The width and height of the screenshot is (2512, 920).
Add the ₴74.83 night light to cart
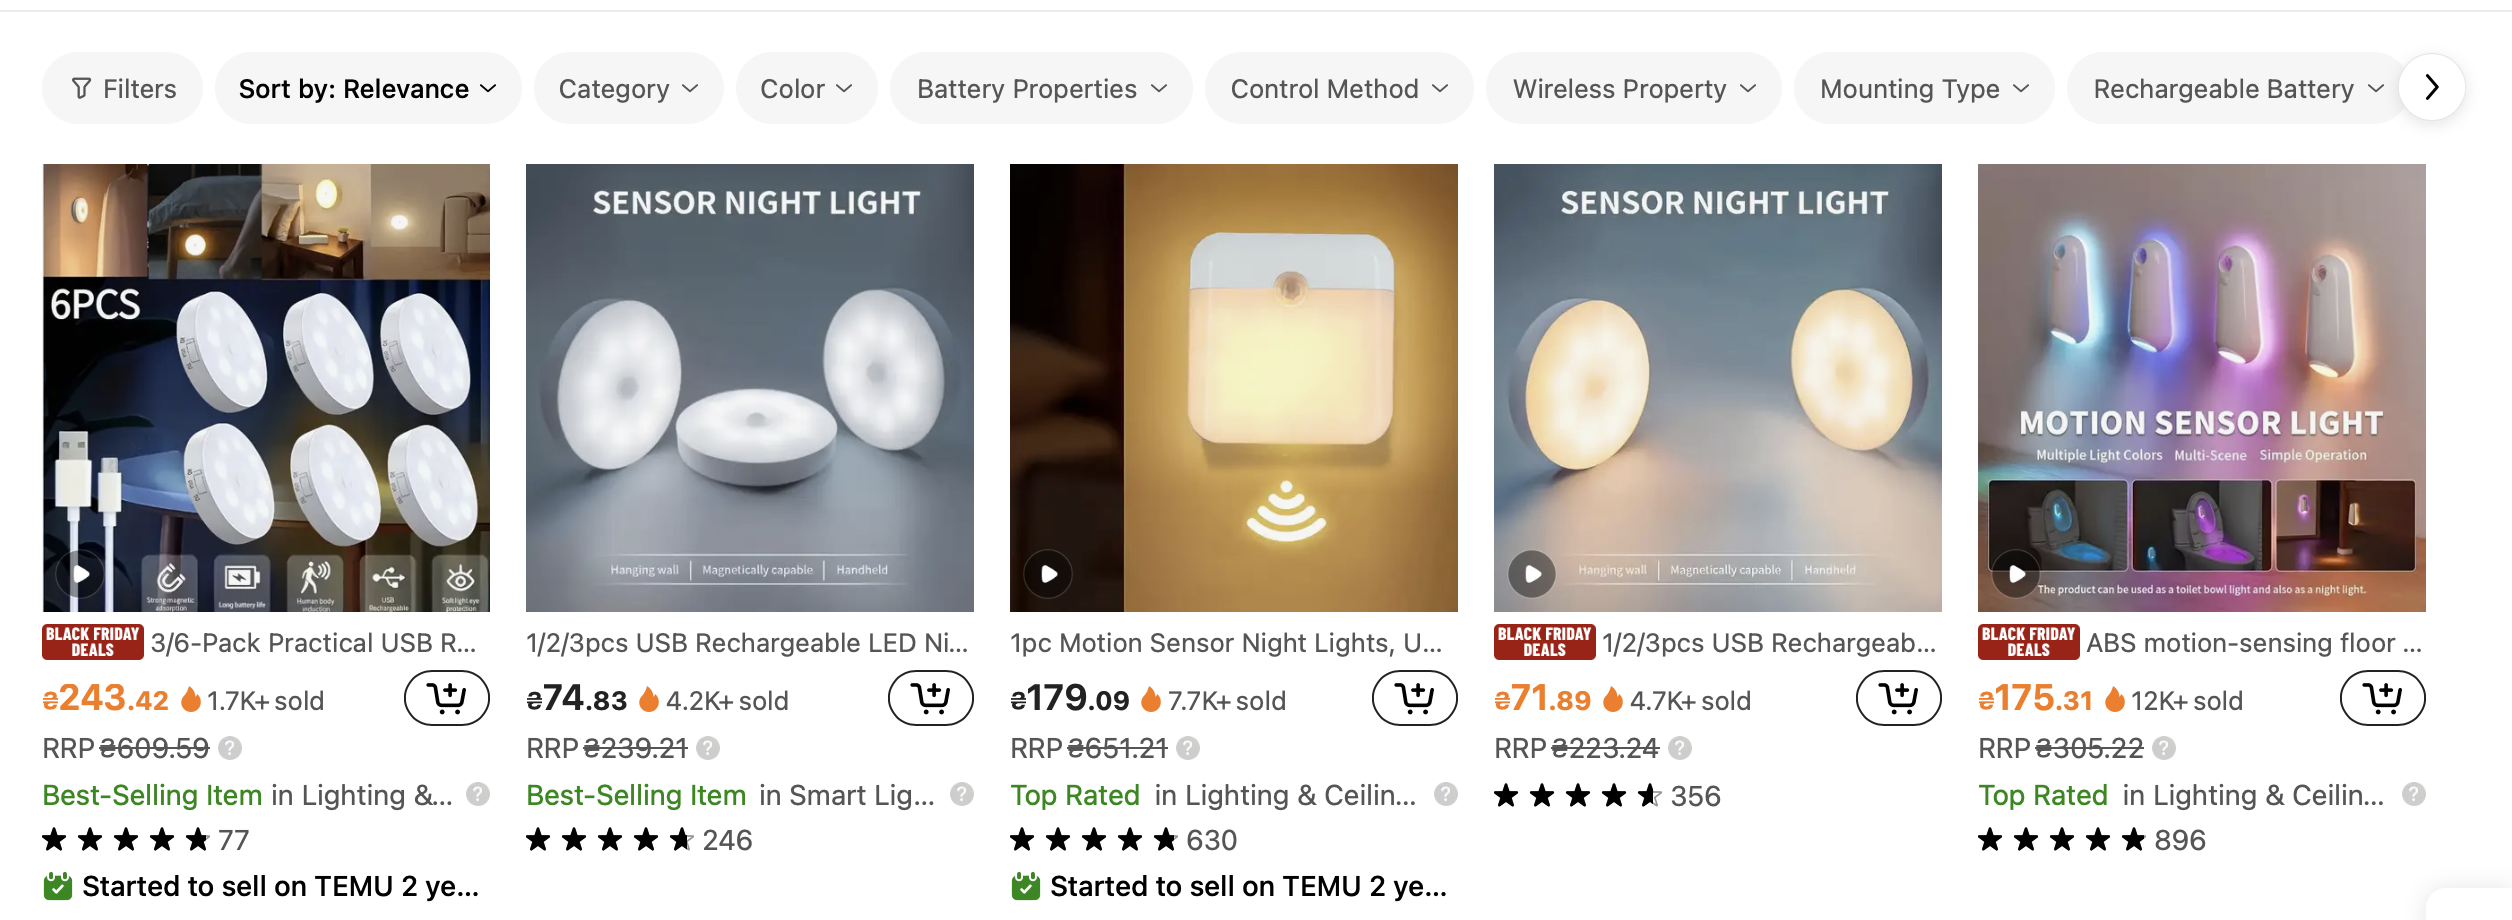(x=930, y=698)
